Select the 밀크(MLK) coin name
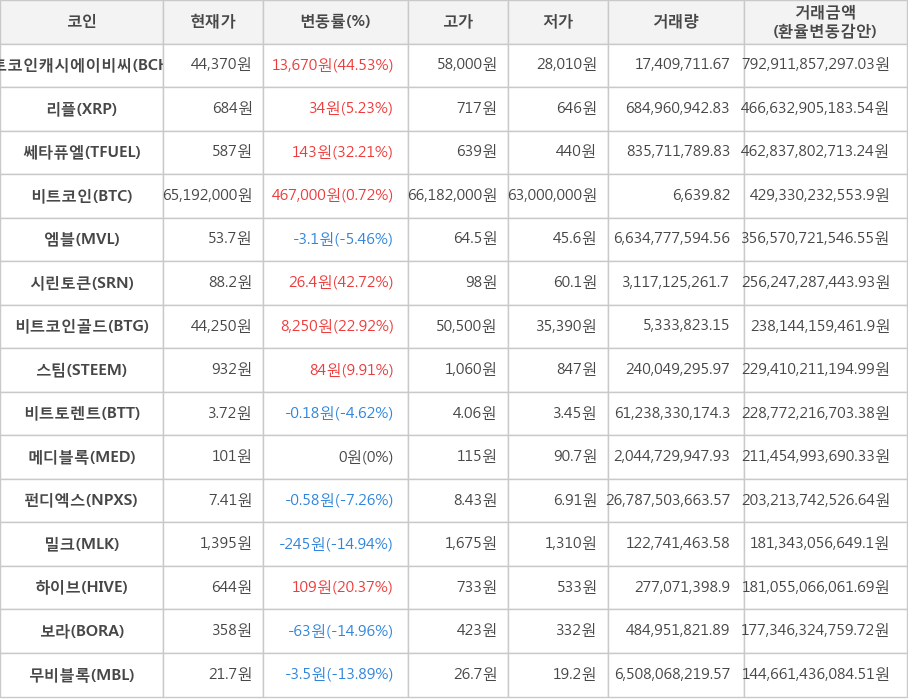Screen dimensions: 908x700 pos(82,544)
